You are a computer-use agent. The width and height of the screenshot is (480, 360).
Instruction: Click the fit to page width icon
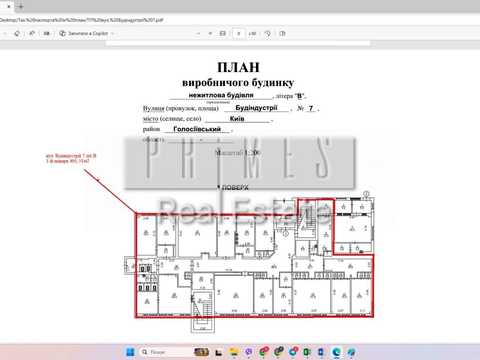223,33
